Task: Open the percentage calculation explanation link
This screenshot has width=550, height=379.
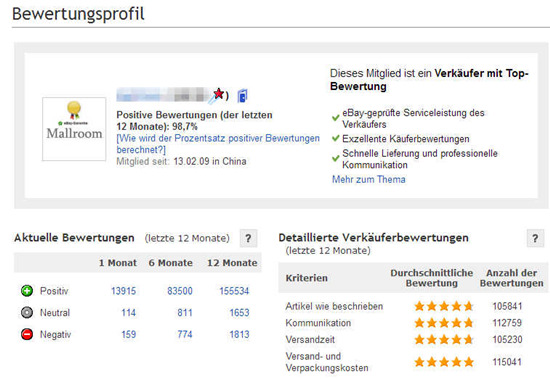Action: (x=218, y=144)
